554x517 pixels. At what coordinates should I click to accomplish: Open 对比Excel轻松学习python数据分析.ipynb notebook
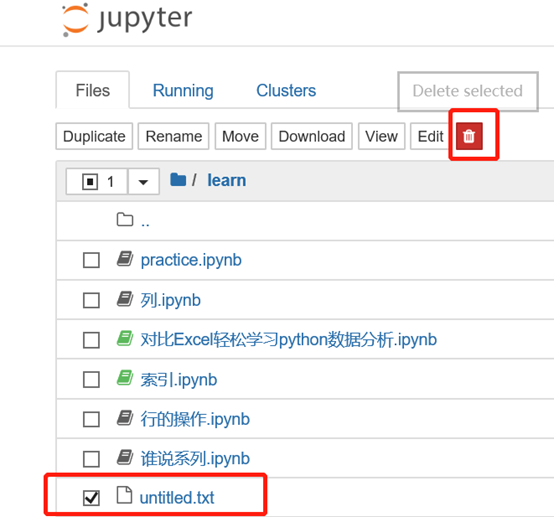[289, 340]
